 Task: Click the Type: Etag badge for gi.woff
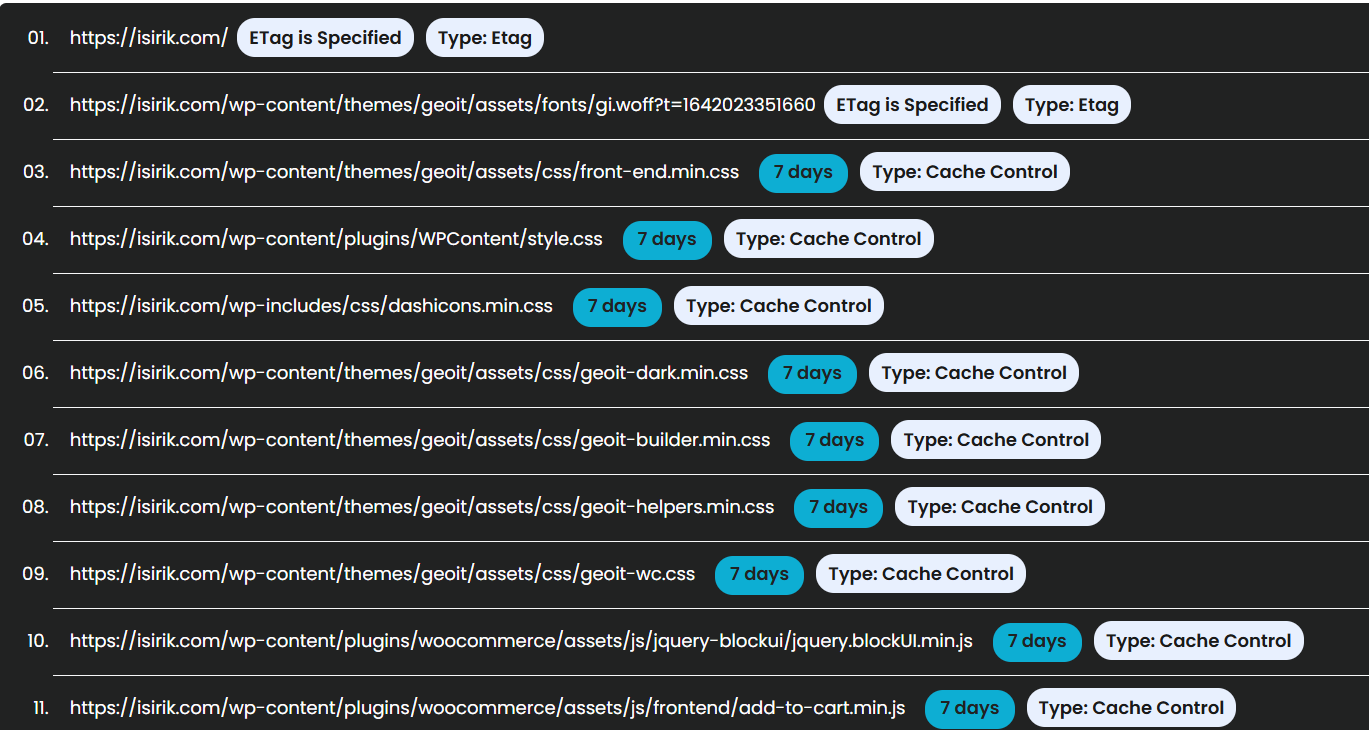[1072, 105]
